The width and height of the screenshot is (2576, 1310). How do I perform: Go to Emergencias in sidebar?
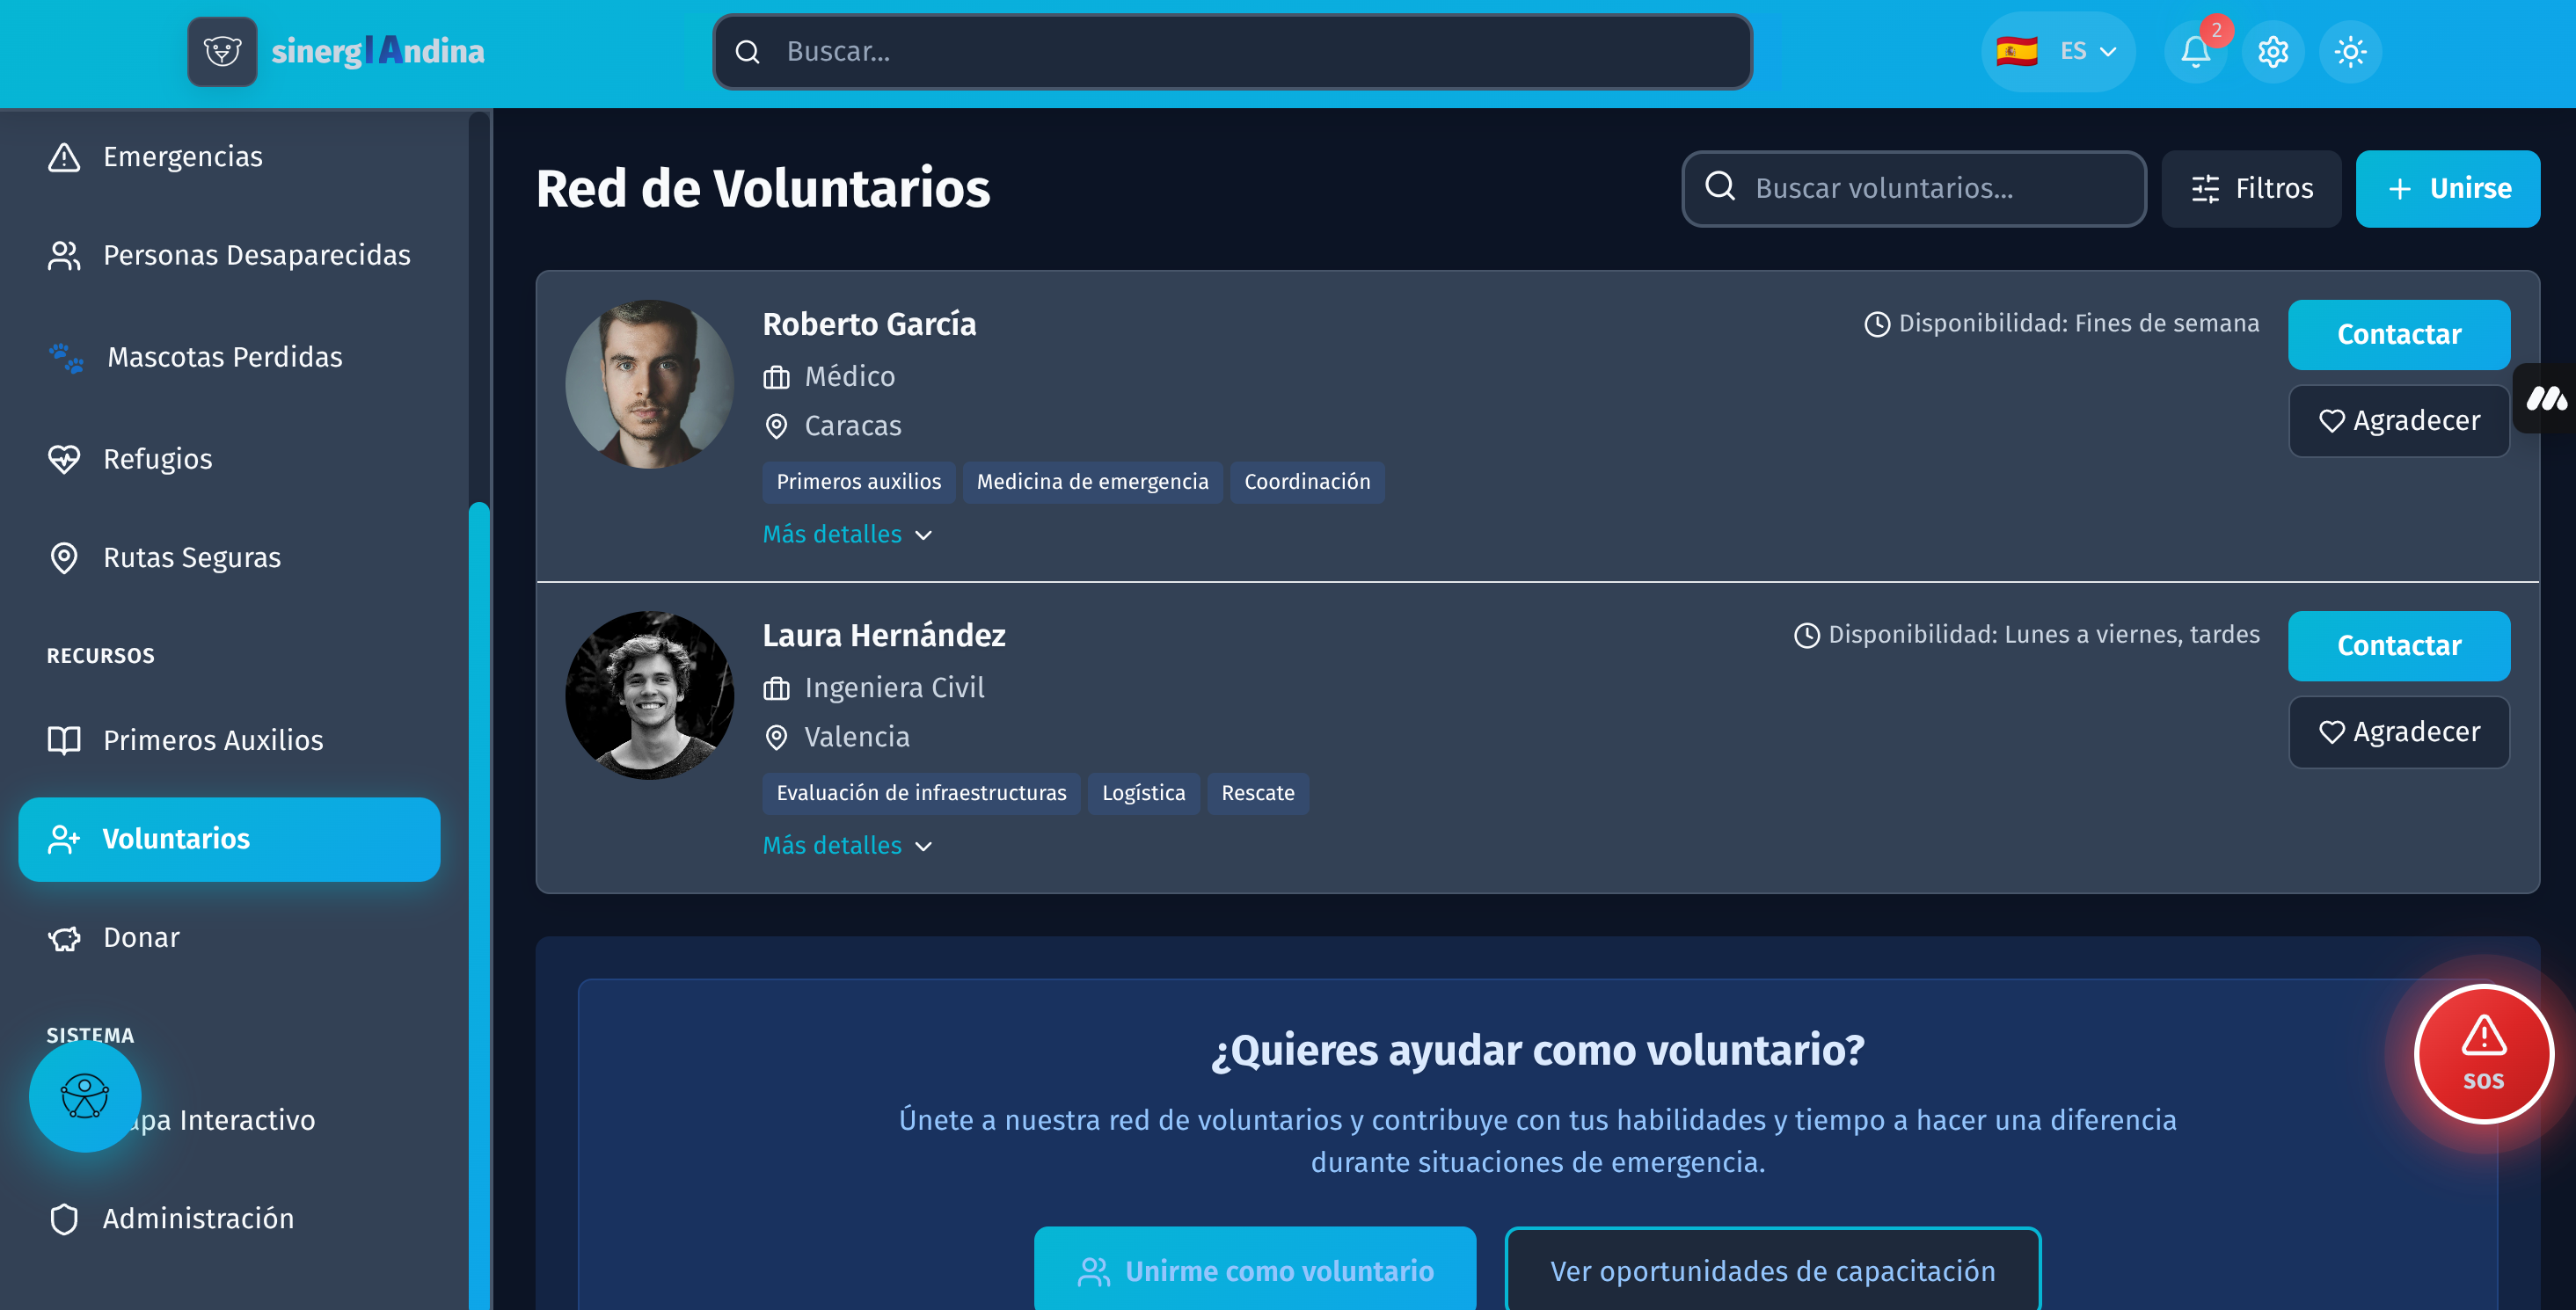[182, 157]
